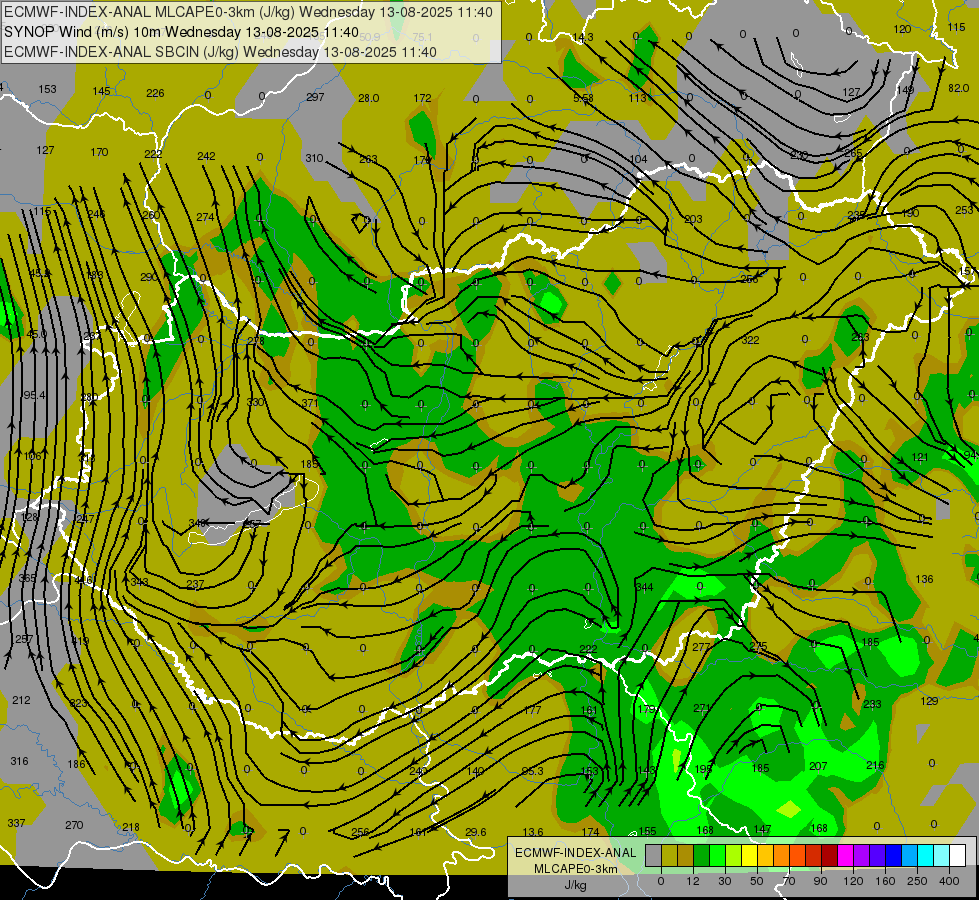
Task: Click the legend tick label 250
Action: (917, 881)
